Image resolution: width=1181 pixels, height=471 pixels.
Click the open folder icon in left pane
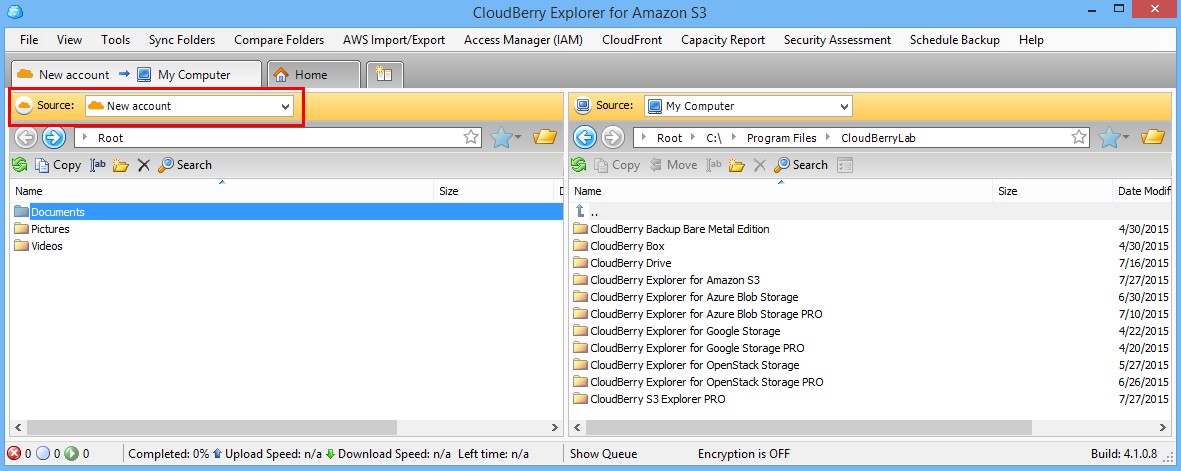pos(545,136)
